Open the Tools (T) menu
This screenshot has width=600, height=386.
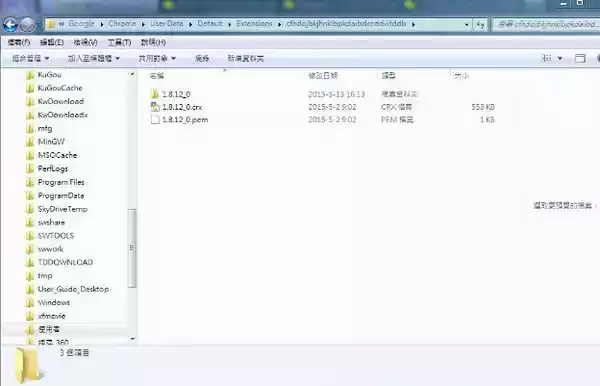point(119,42)
